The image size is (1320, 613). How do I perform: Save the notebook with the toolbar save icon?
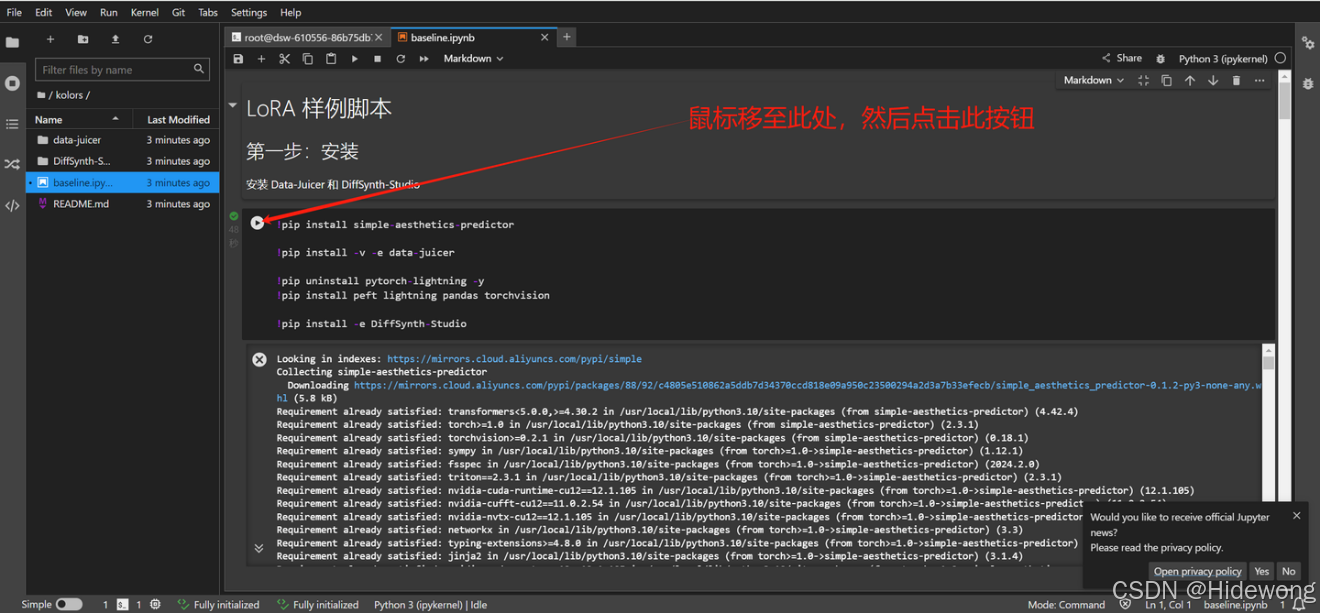click(x=238, y=59)
